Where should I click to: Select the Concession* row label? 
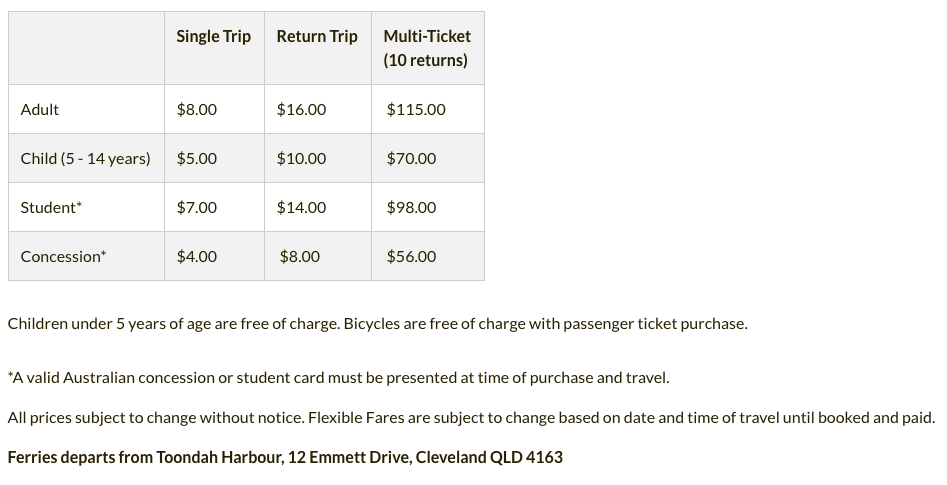(63, 256)
